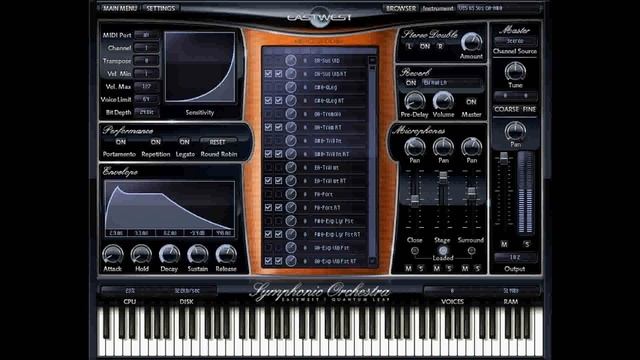Viewport: 640px width, 360px height.
Task: Click the Master Pan knob
Action: tap(515, 131)
